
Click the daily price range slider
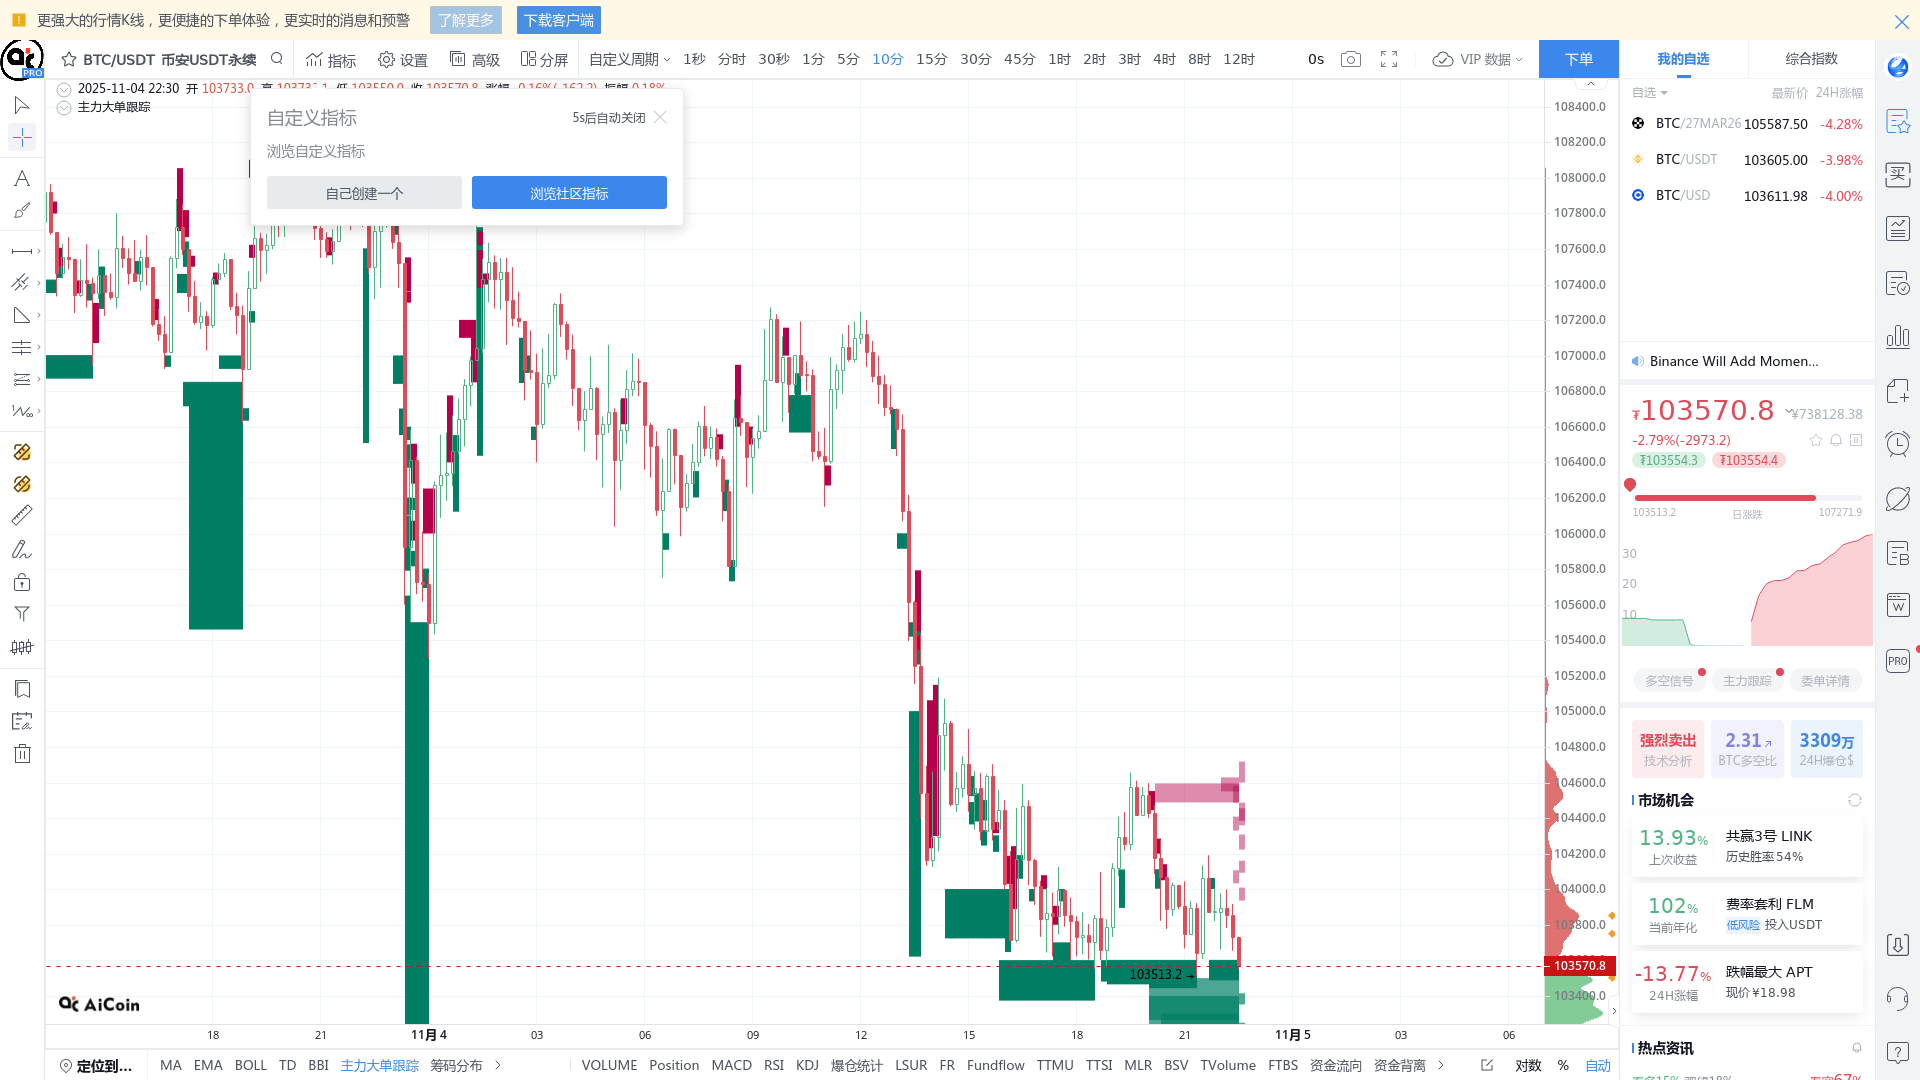pyautogui.click(x=1746, y=497)
